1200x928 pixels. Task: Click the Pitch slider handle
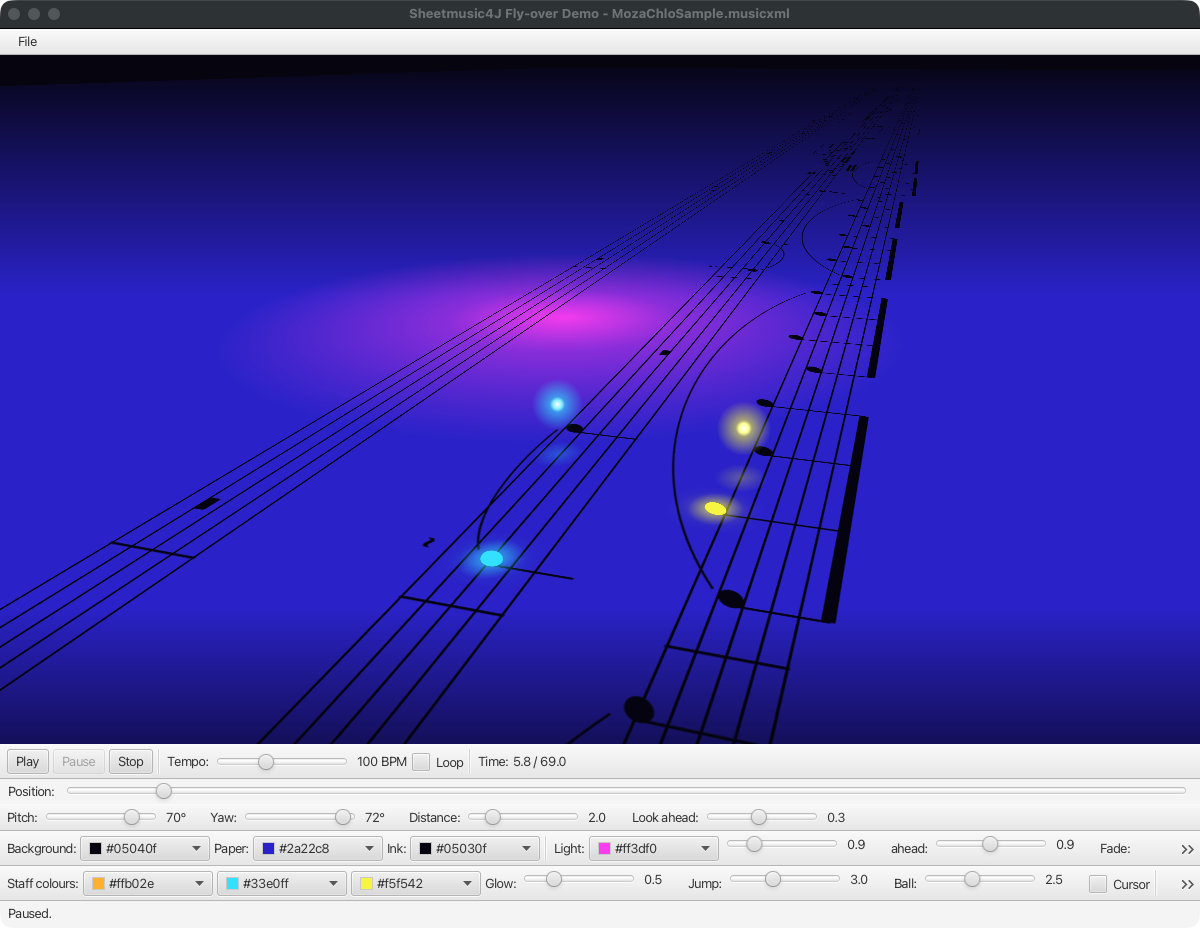(131, 817)
